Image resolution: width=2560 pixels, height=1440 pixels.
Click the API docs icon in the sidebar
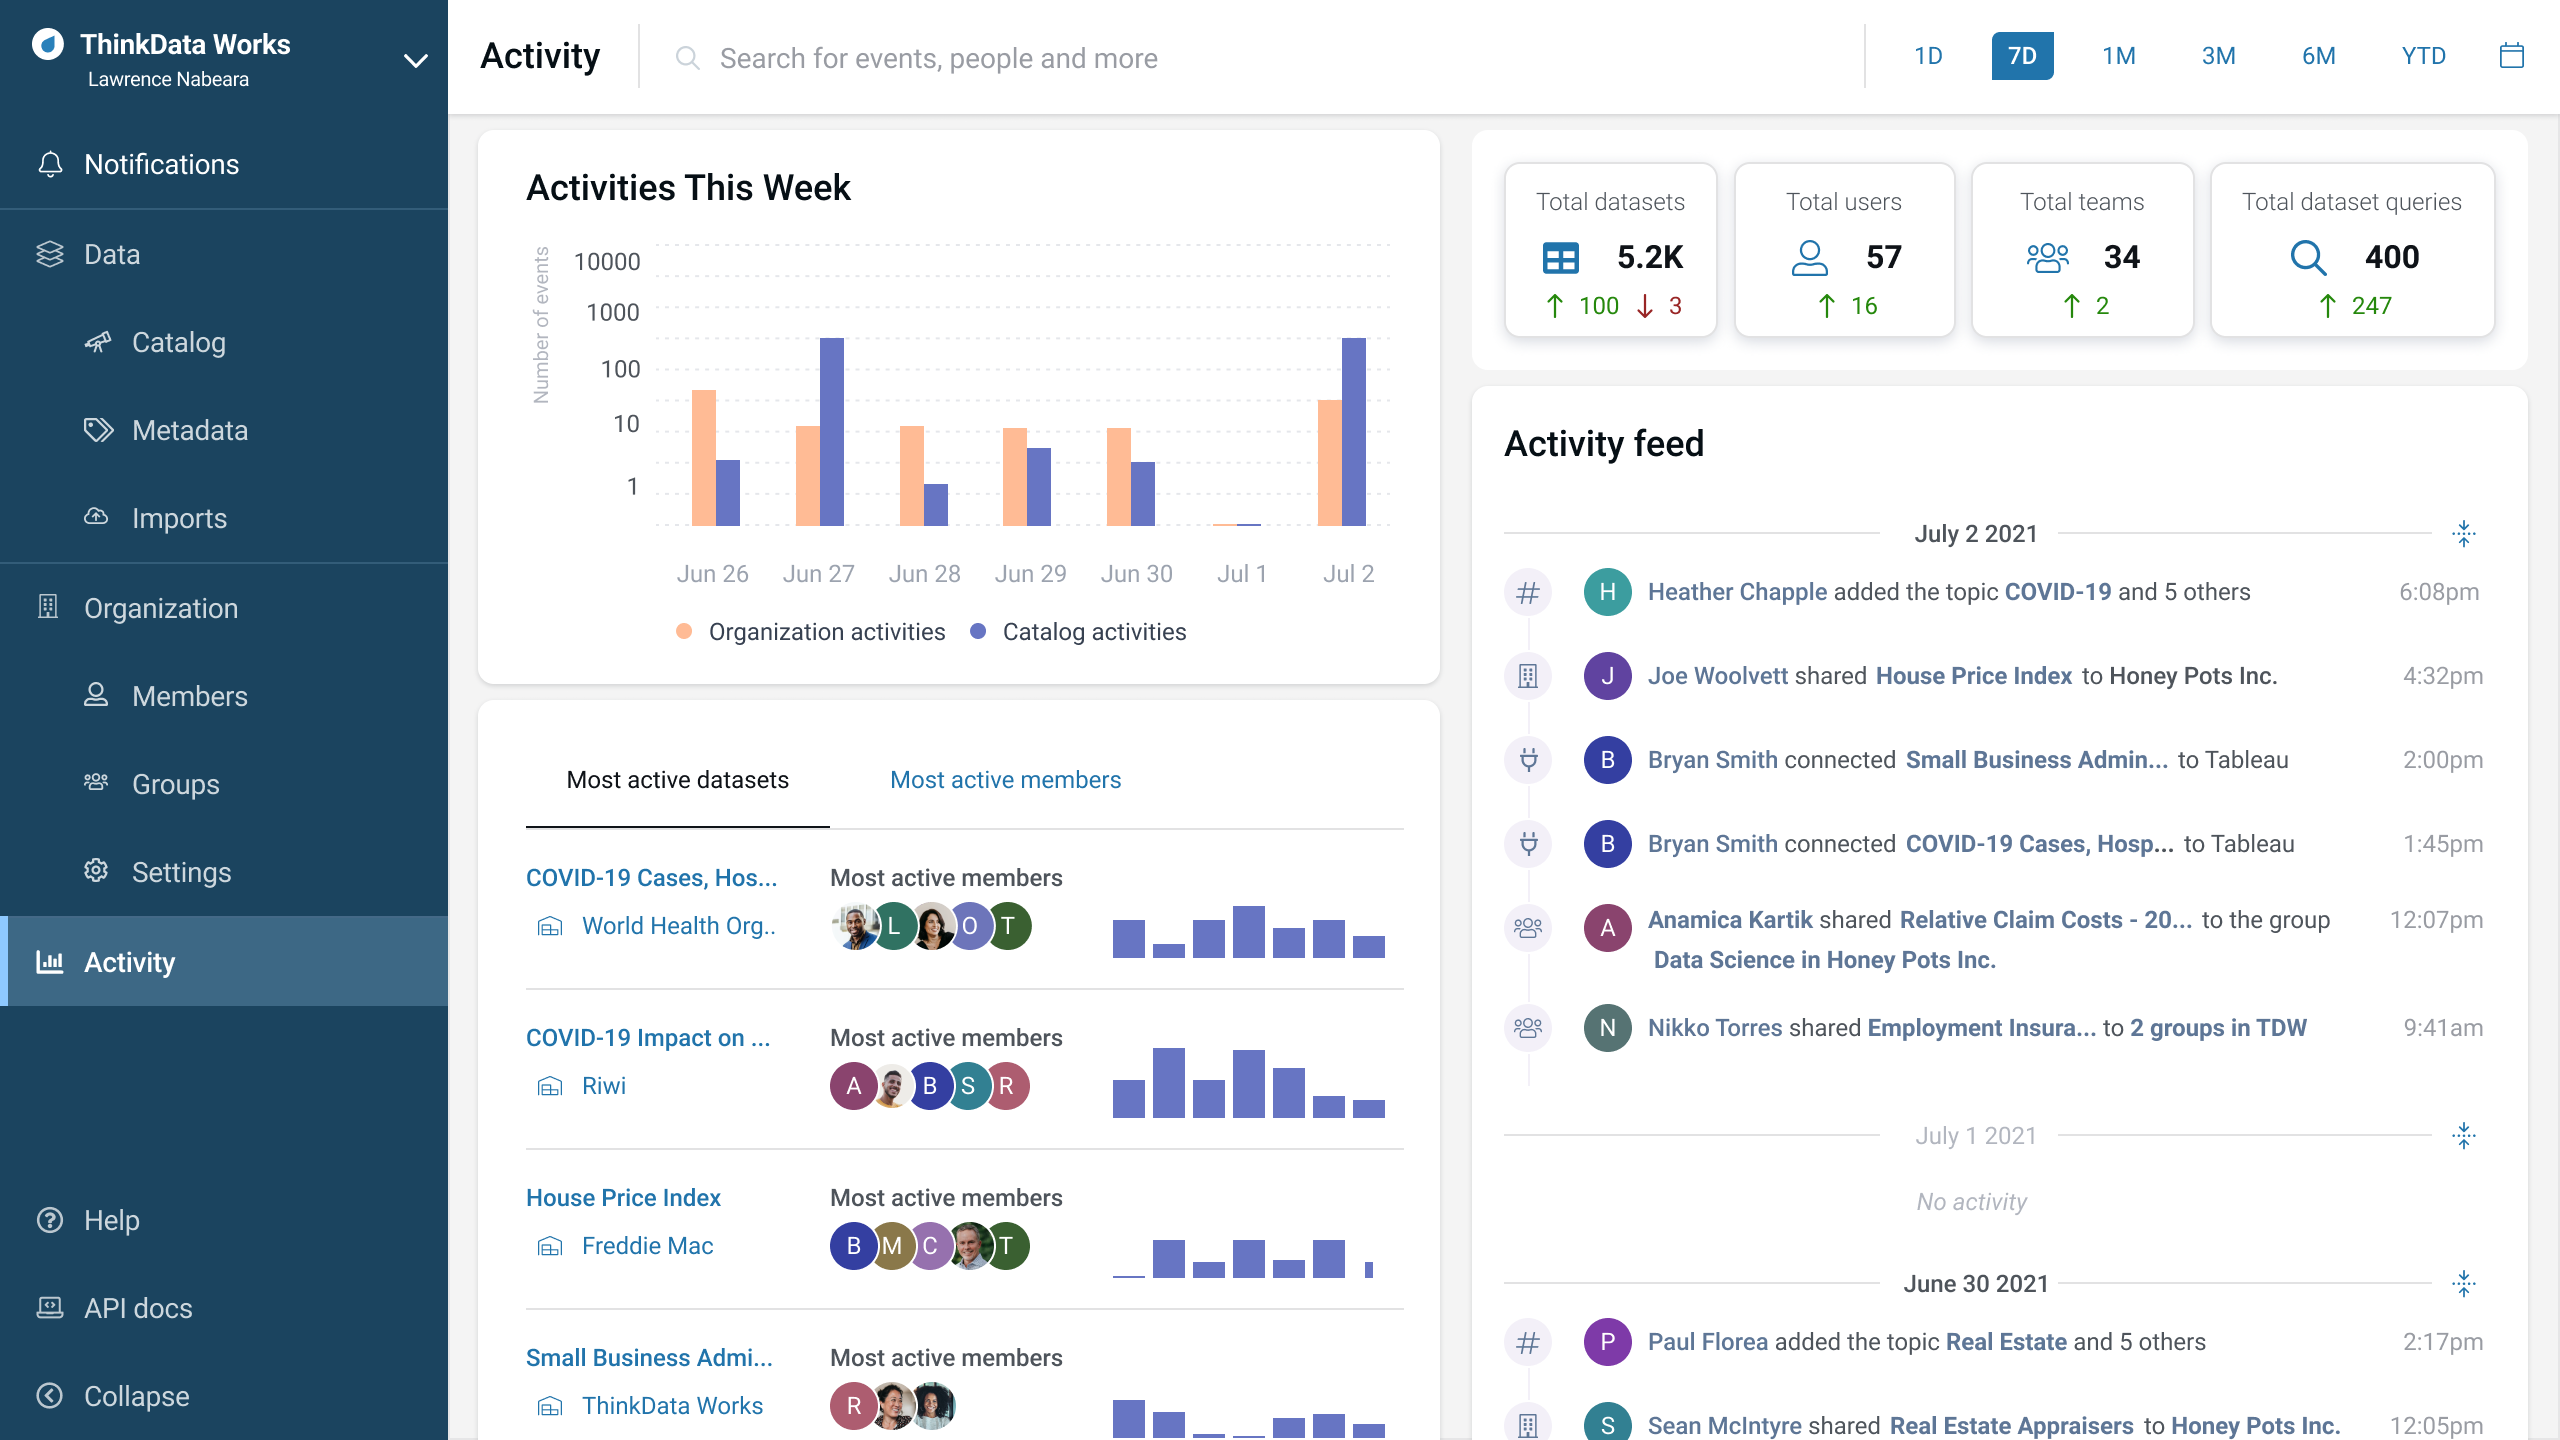tap(49, 1307)
